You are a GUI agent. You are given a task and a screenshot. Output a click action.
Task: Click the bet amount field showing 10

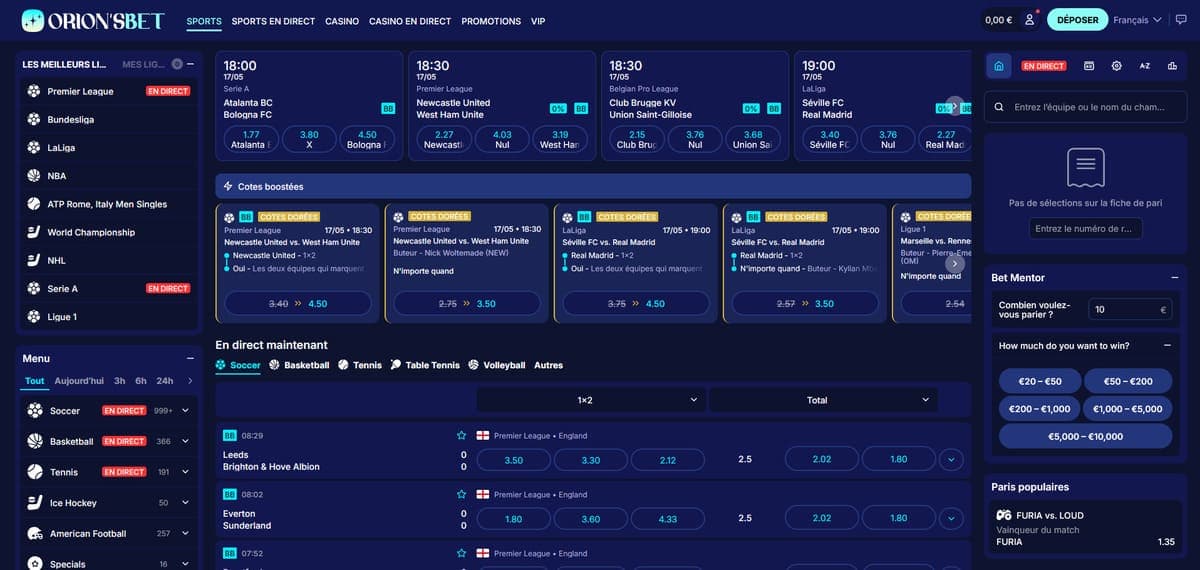click(1130, 310)
